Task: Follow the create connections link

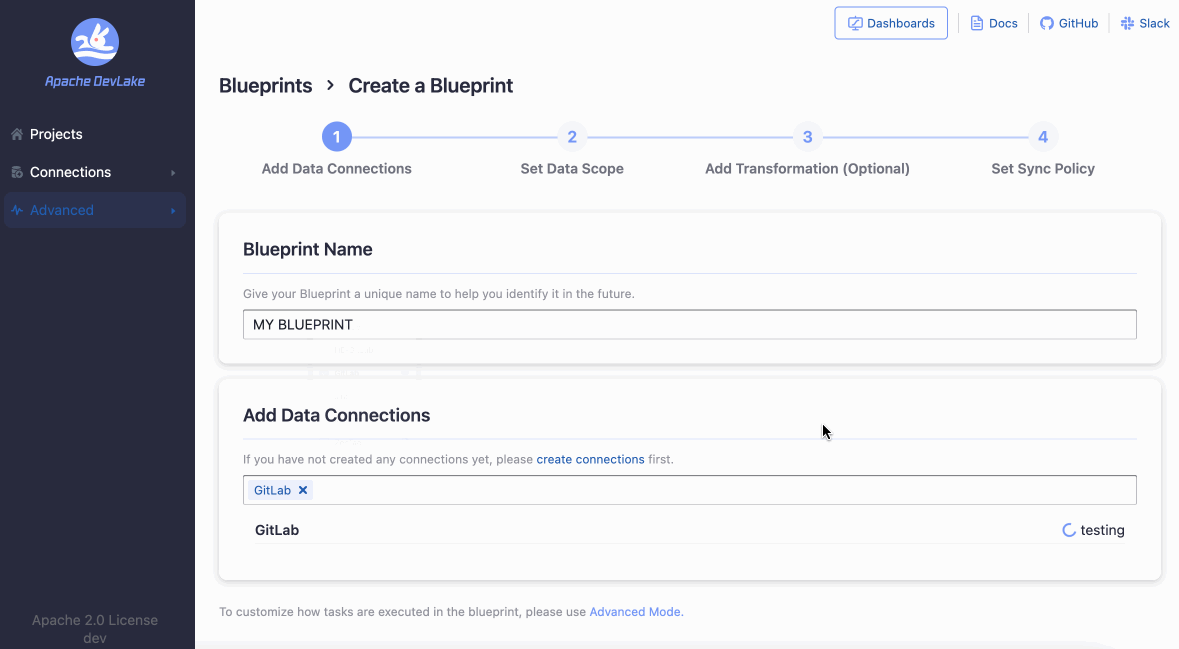Action: tap(590, 459)
